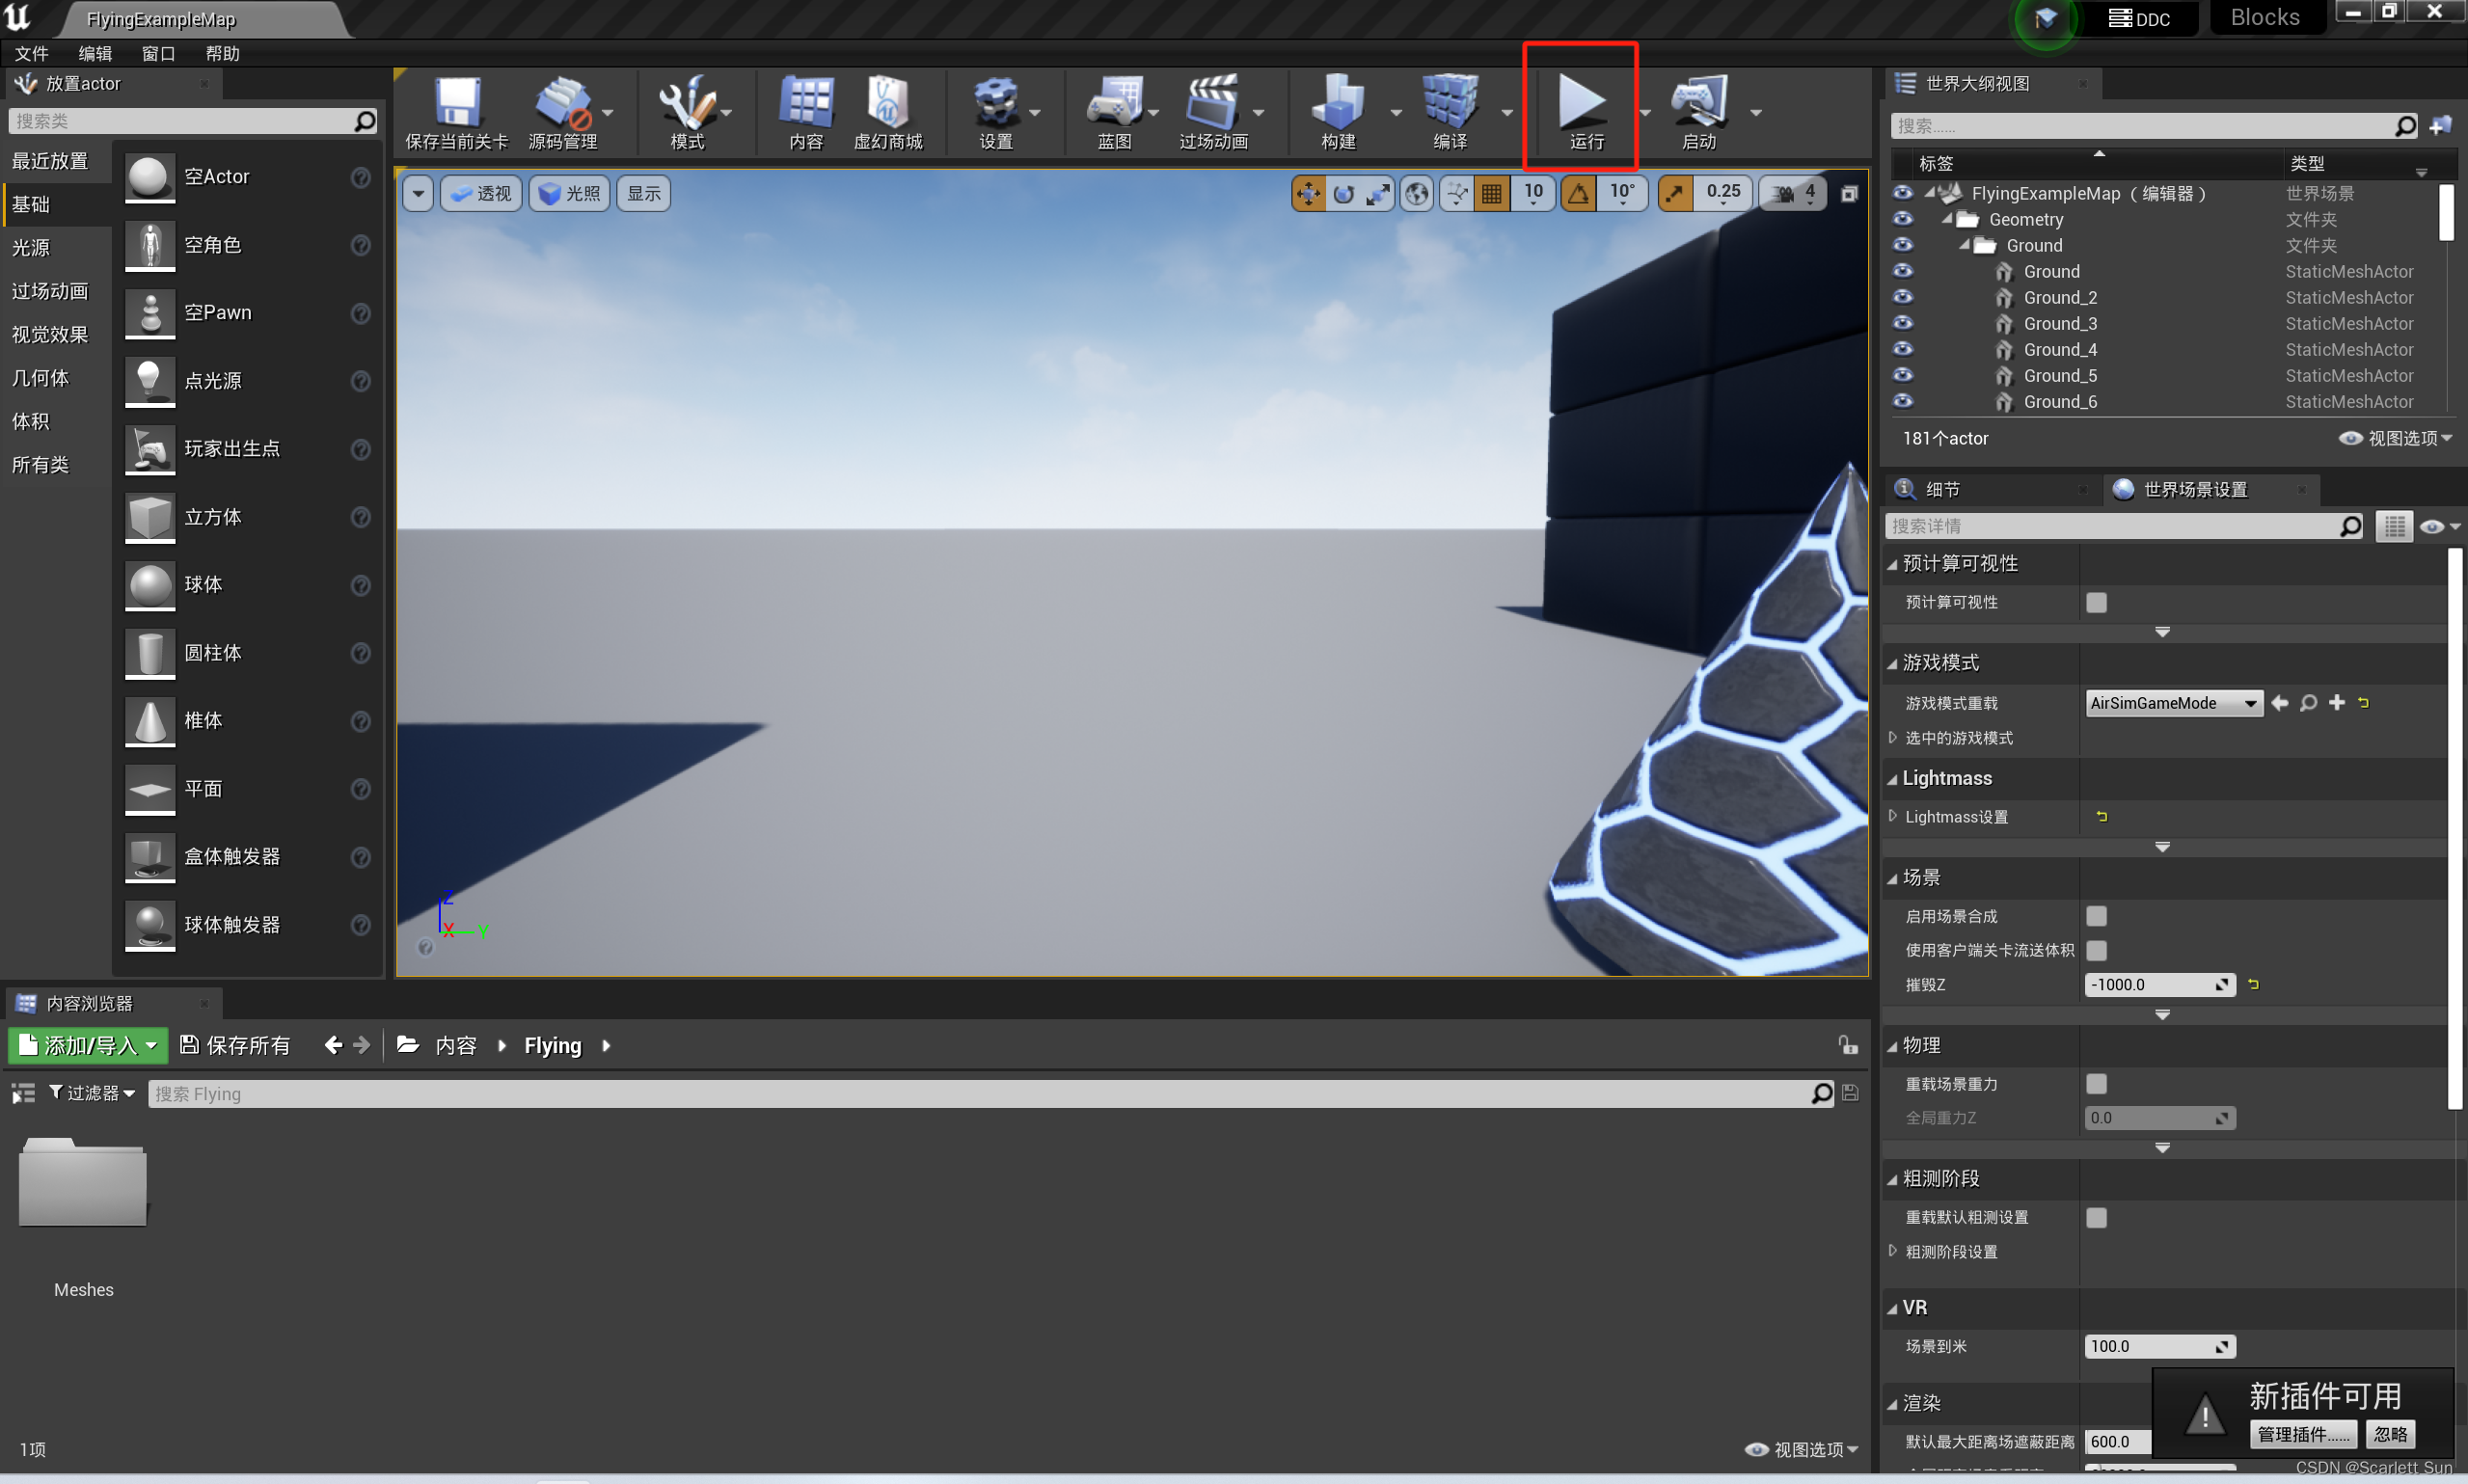The height and width of the screenshot is (1484, 2468).
Task: Click 忽略 on the plugin notification
Action: (x=2390, y=1434)
